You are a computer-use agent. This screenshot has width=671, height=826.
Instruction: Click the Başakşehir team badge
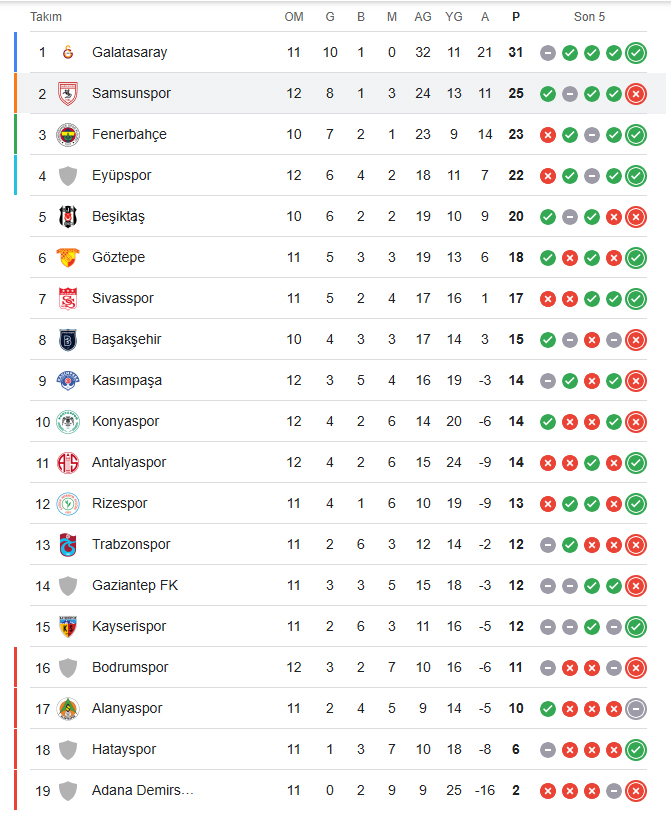pyautogui.click(x=68, y=340)
